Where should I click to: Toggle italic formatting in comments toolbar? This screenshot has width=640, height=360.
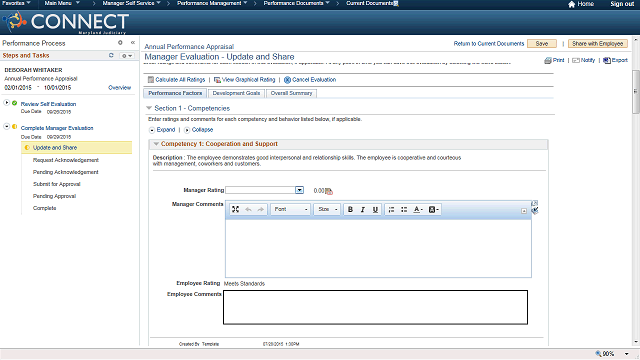[x=362, y=209]
